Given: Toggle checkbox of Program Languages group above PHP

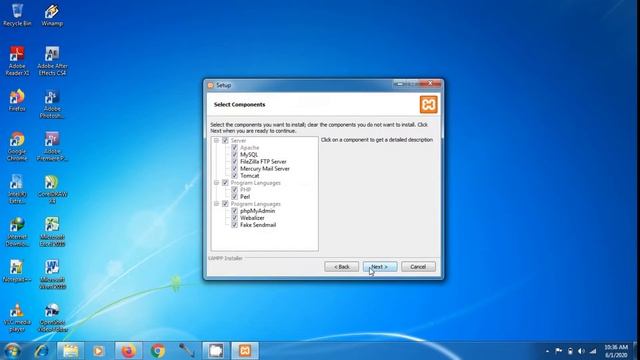Looking at the screenshot, I should pos(225,183).
